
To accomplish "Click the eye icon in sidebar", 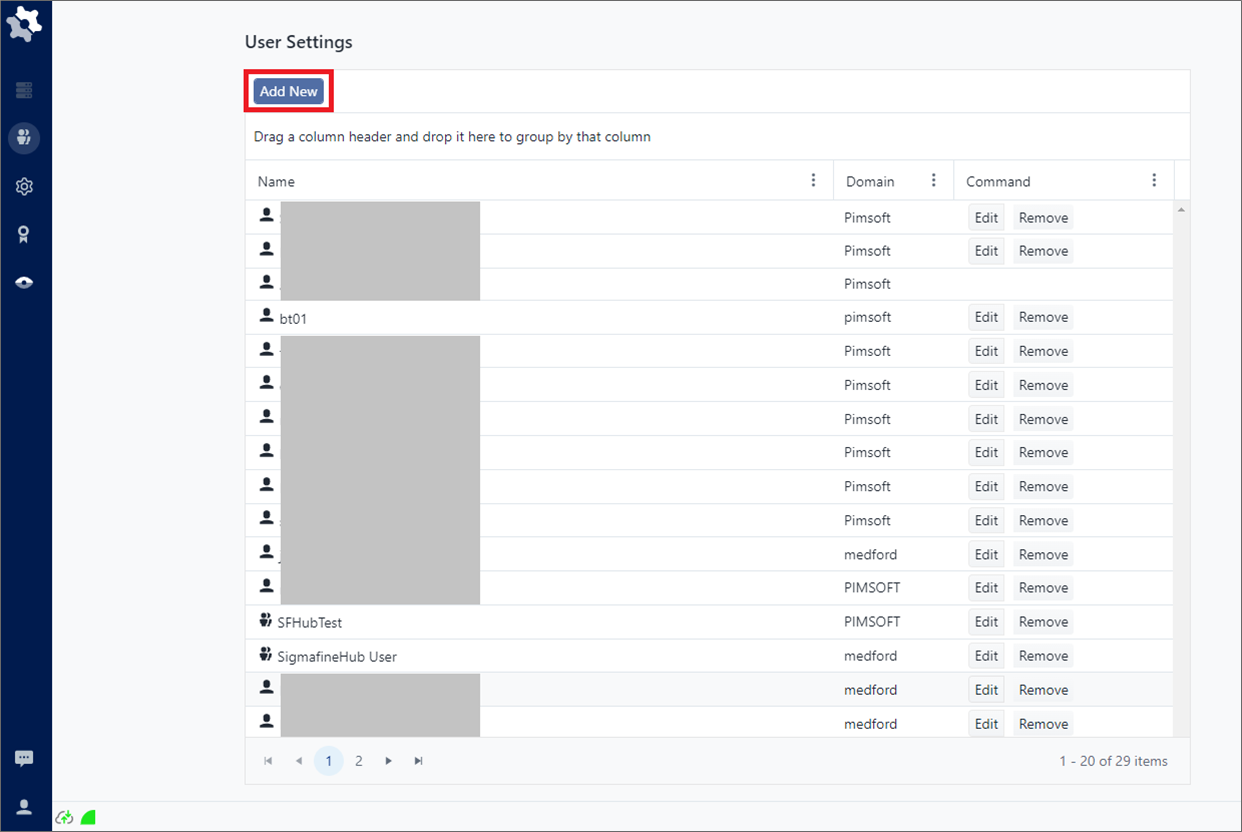I will [25, 283].
